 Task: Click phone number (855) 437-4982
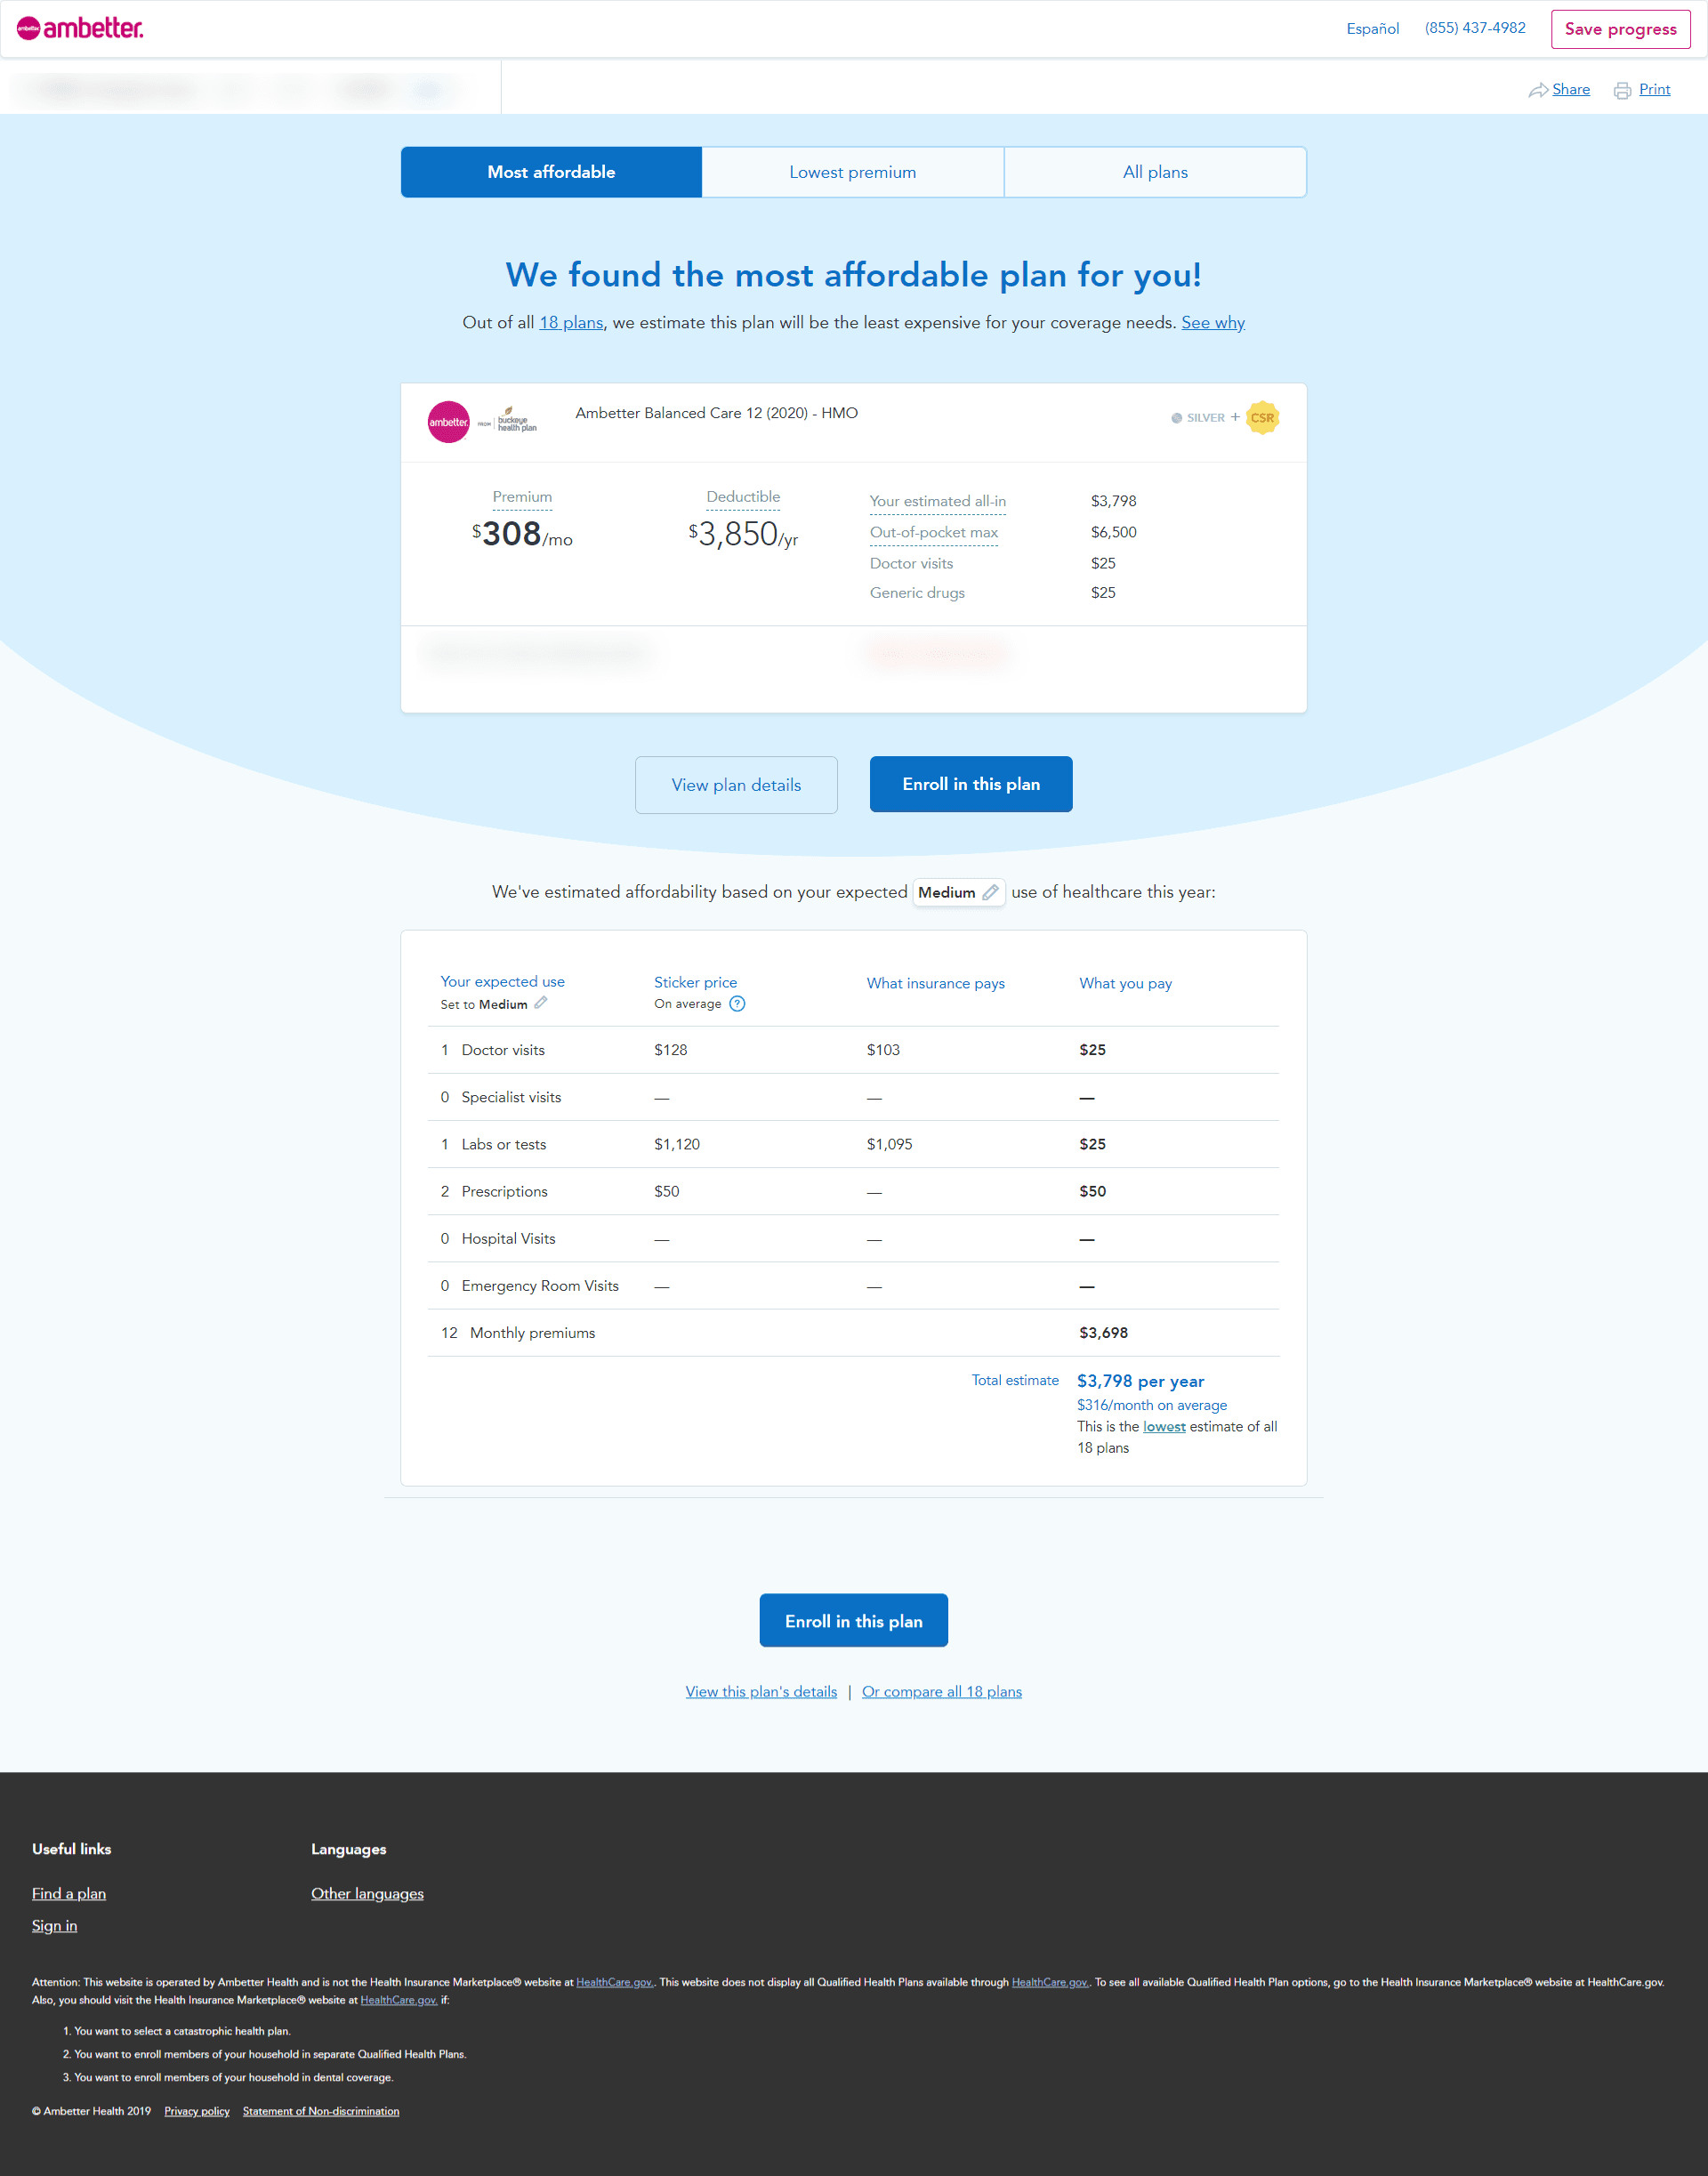[1475, 28]
